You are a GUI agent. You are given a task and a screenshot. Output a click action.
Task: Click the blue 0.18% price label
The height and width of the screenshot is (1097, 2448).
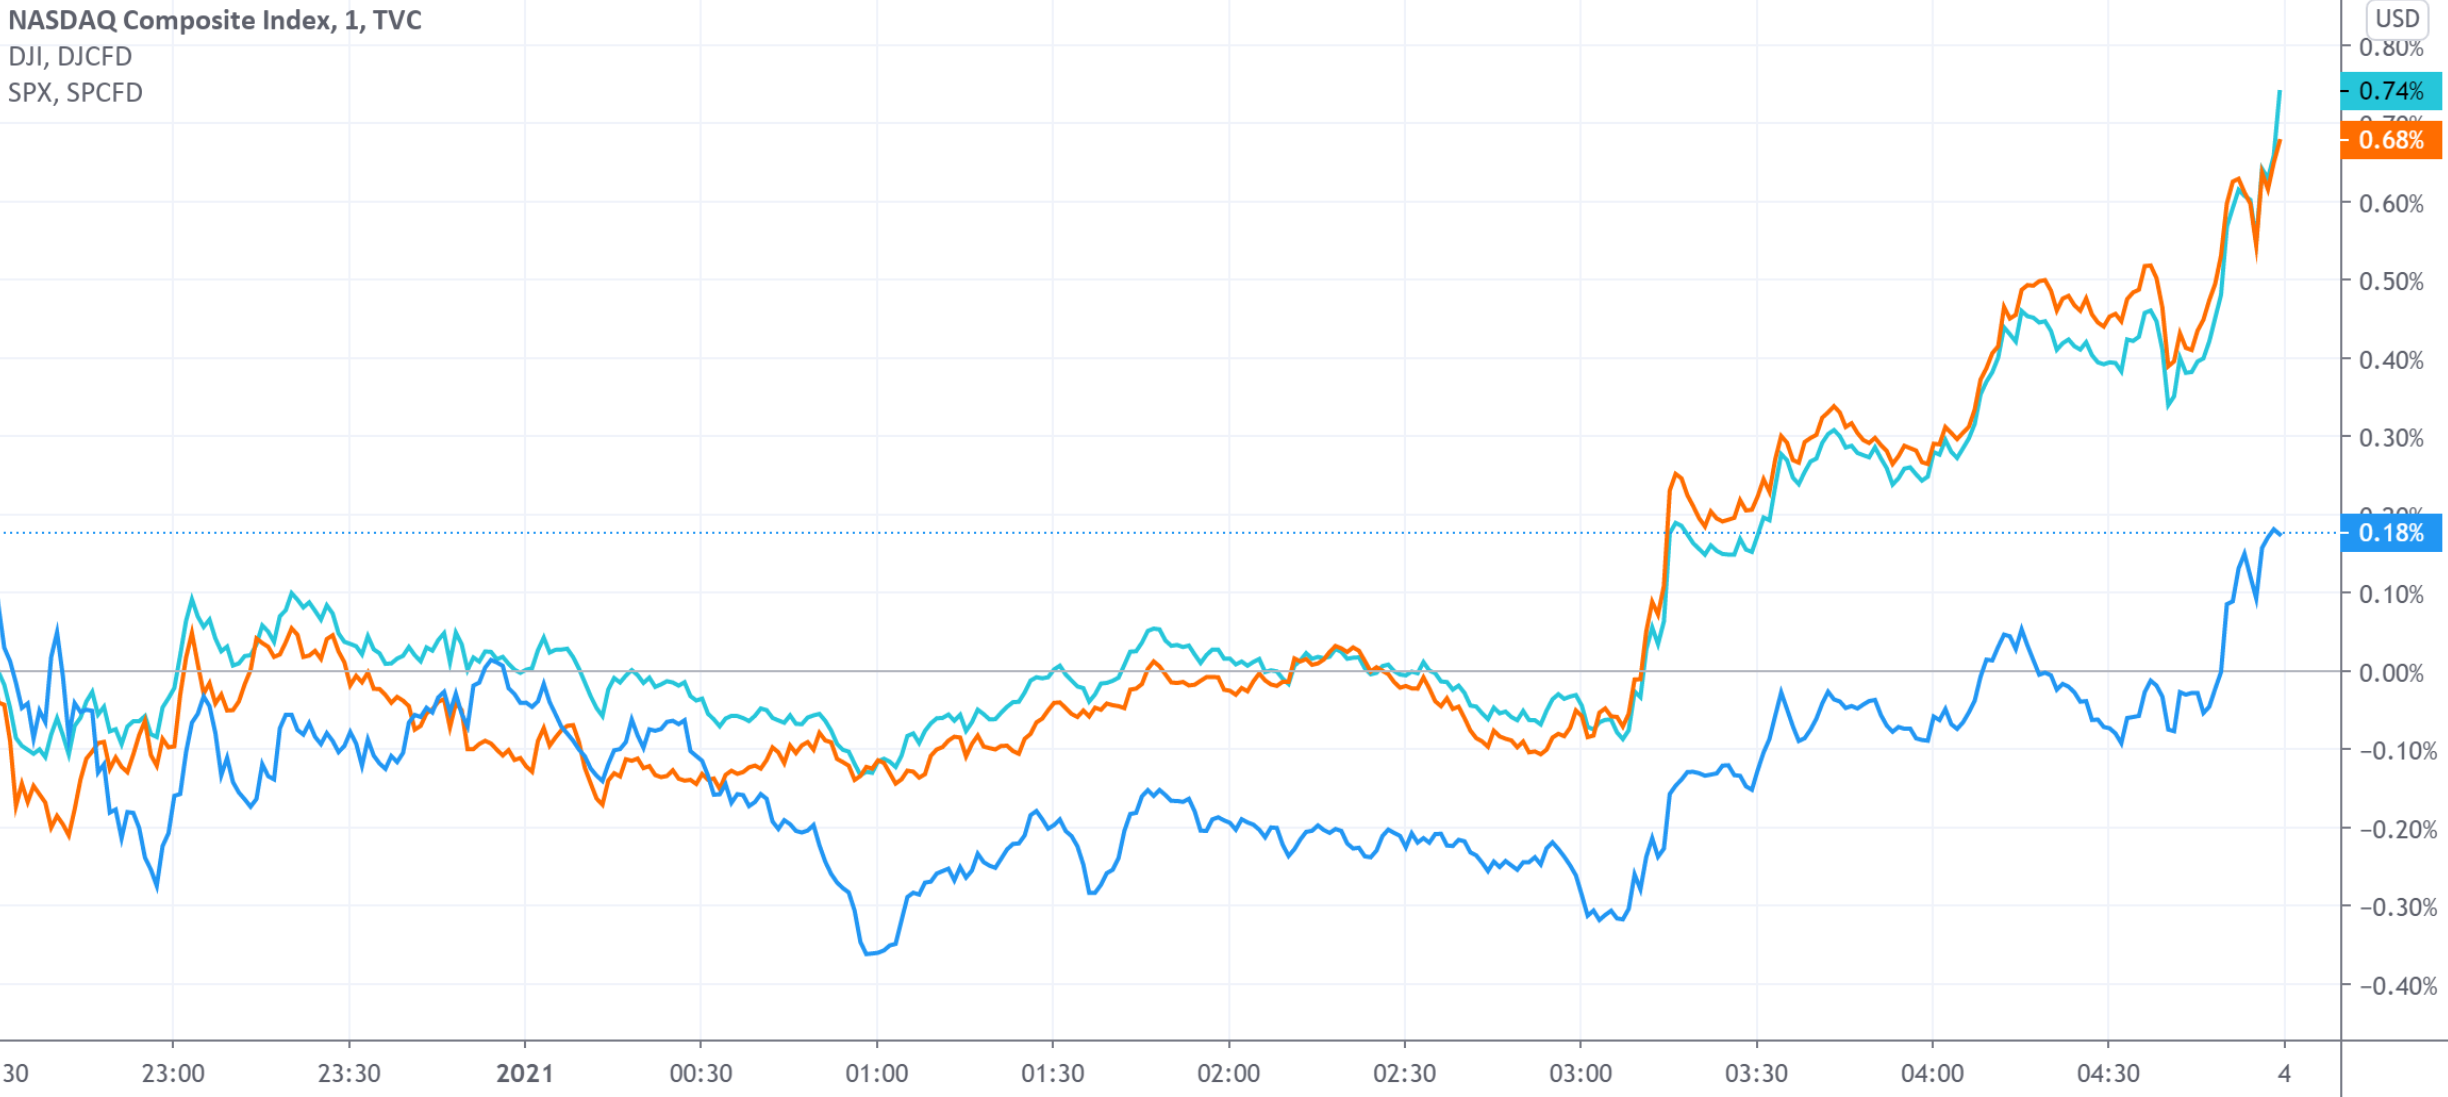click(2390, 533)
